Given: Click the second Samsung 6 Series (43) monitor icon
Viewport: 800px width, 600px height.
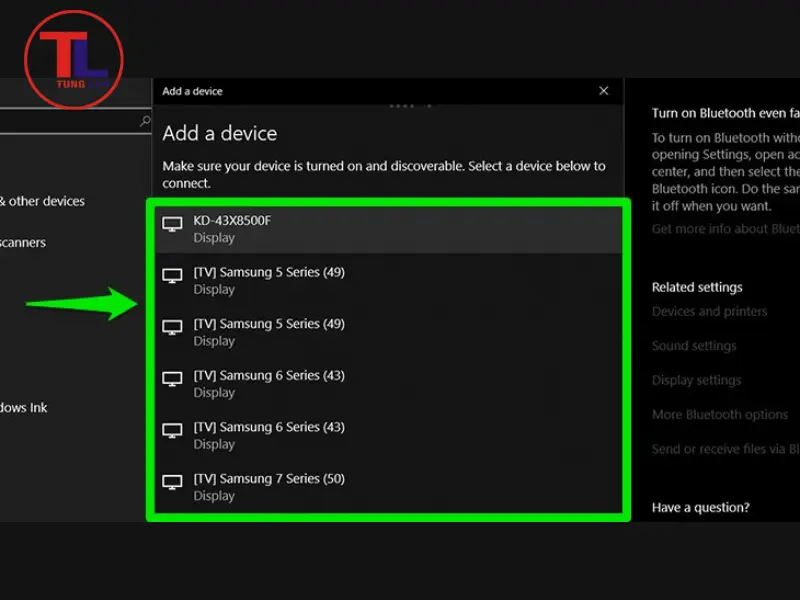Looking at the screenshot, I should click(173, 431).
